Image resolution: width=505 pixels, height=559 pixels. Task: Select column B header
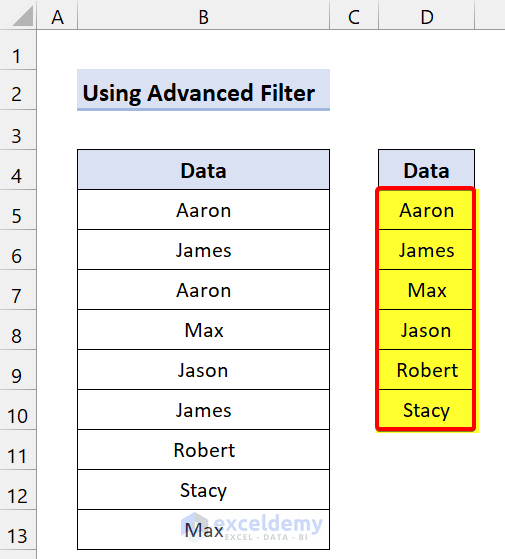click(203, 15)
